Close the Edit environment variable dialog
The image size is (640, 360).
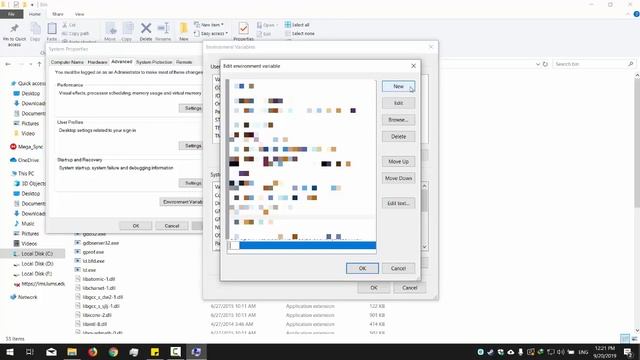pos(413,66)
